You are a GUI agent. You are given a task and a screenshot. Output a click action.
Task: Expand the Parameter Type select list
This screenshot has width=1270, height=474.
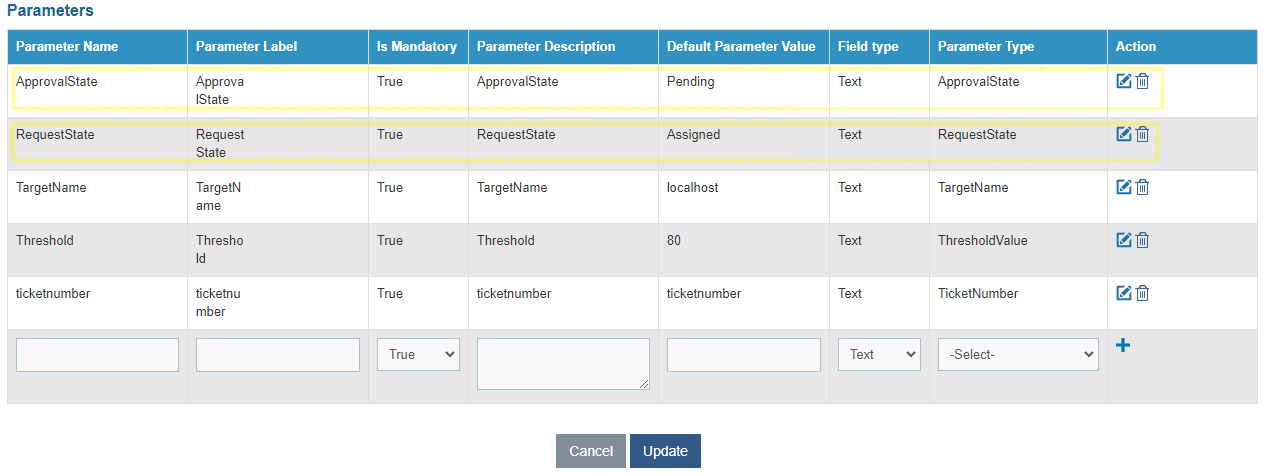pyautogui.click(x=1018, y=354)
